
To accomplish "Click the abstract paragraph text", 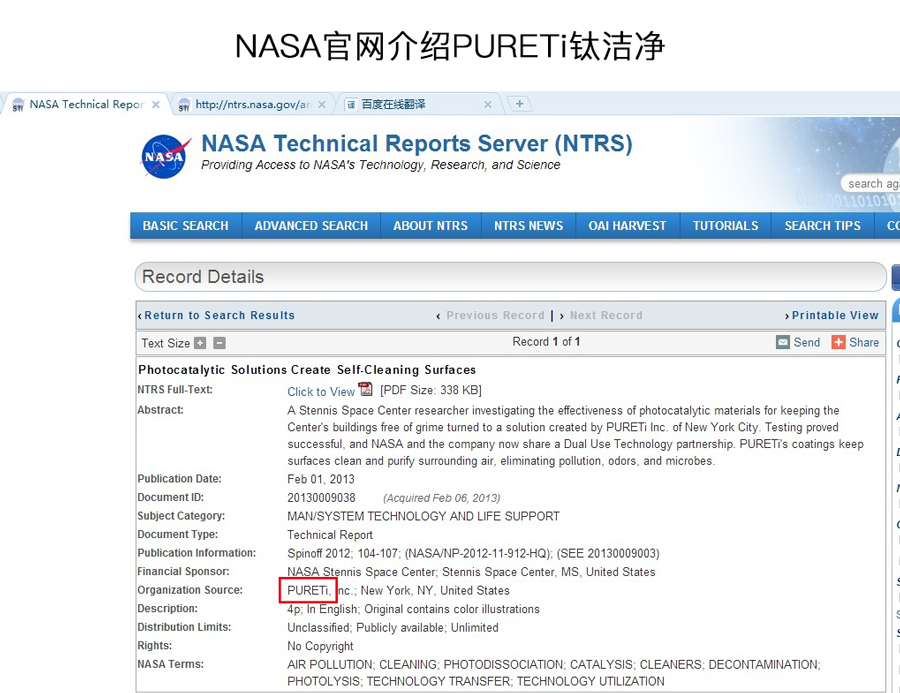I will pyautogui.click(x=575, y=436).
